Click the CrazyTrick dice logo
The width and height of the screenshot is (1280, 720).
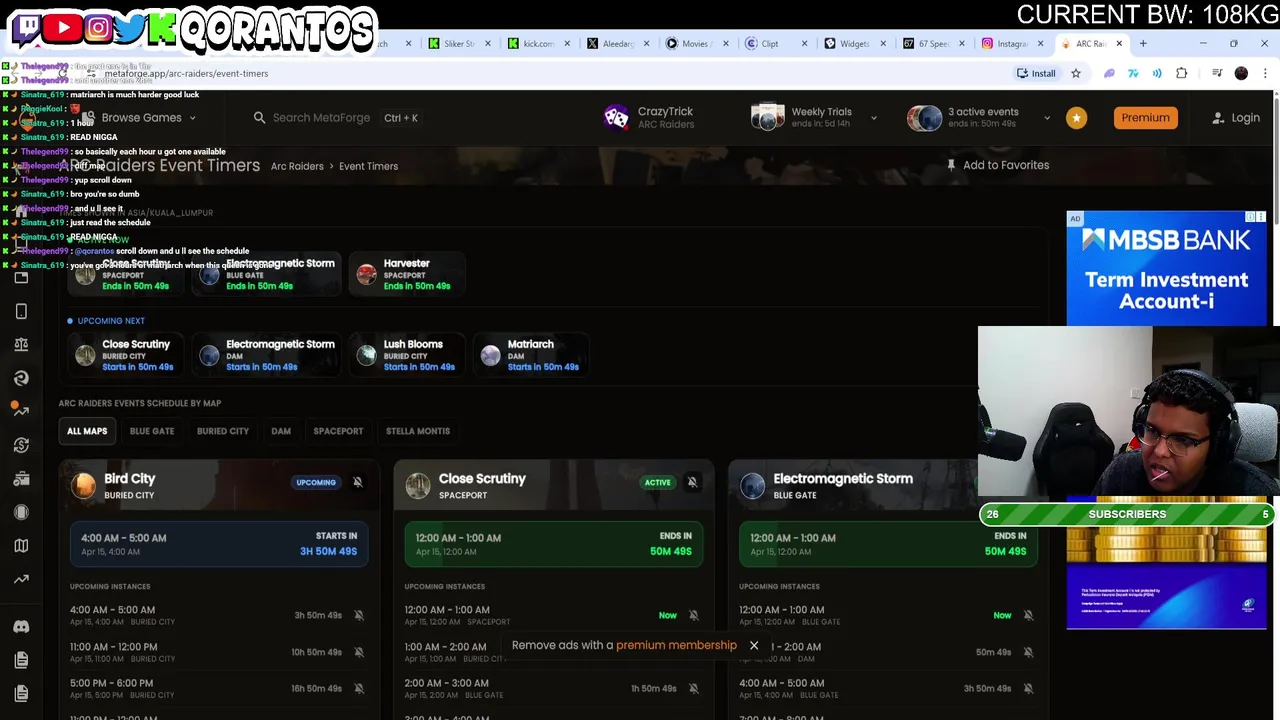point(616,118)
